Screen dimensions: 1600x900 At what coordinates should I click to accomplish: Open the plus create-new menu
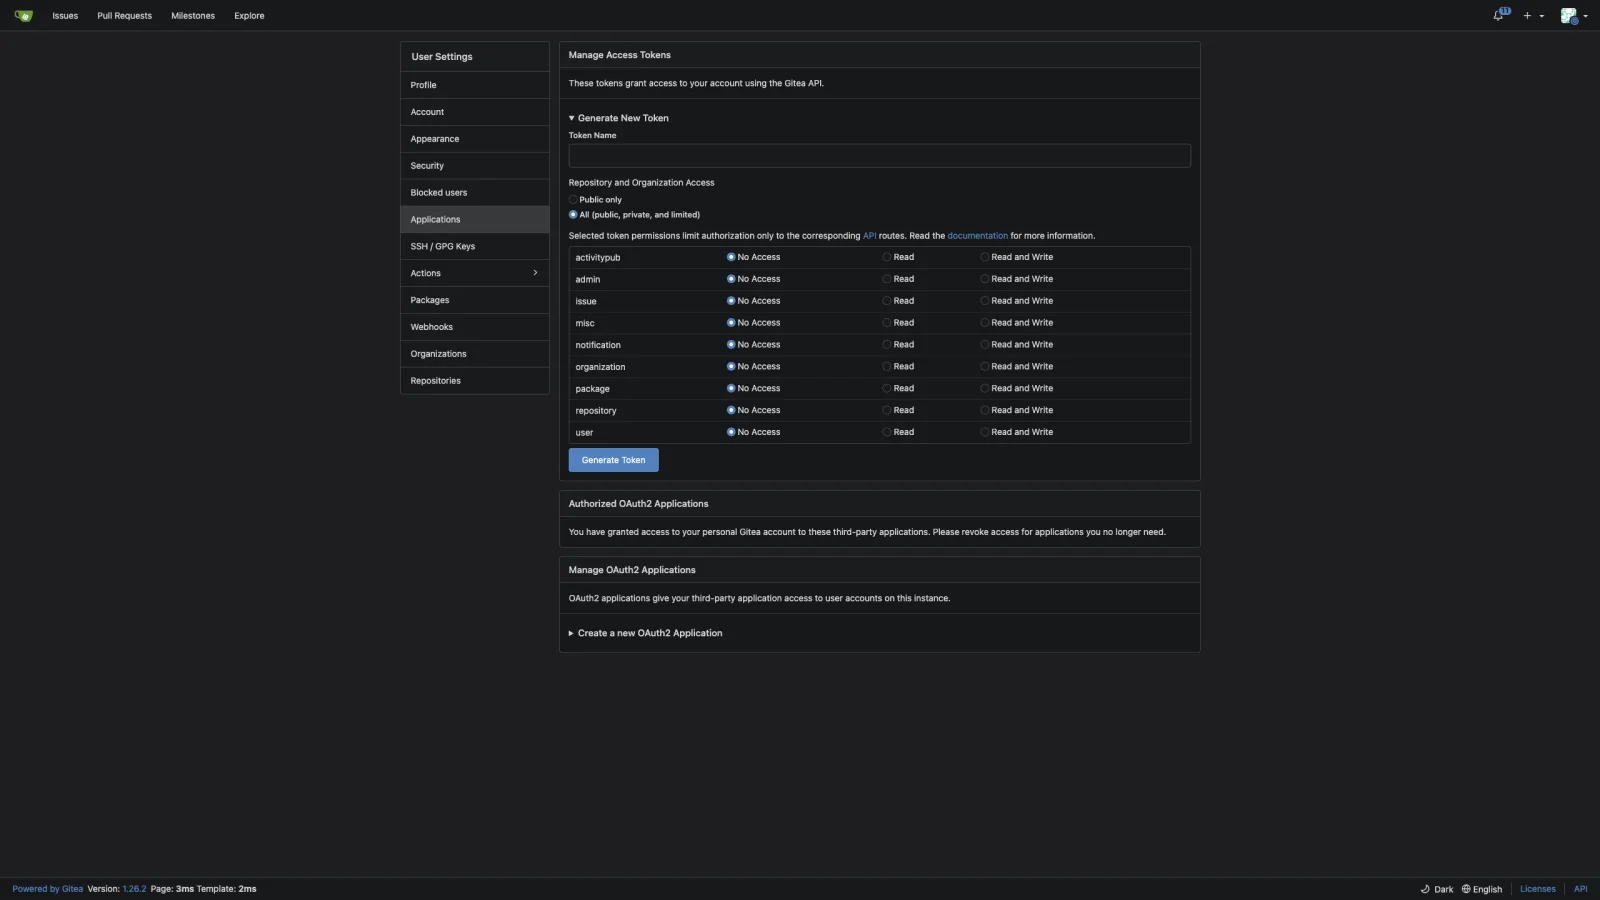[1533, 16]
